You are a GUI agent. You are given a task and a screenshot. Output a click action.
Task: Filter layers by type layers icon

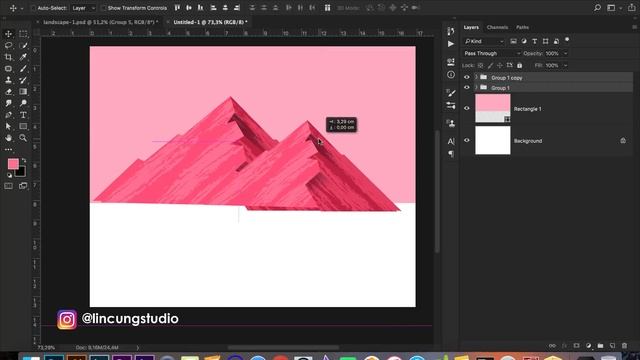(535, 41)
